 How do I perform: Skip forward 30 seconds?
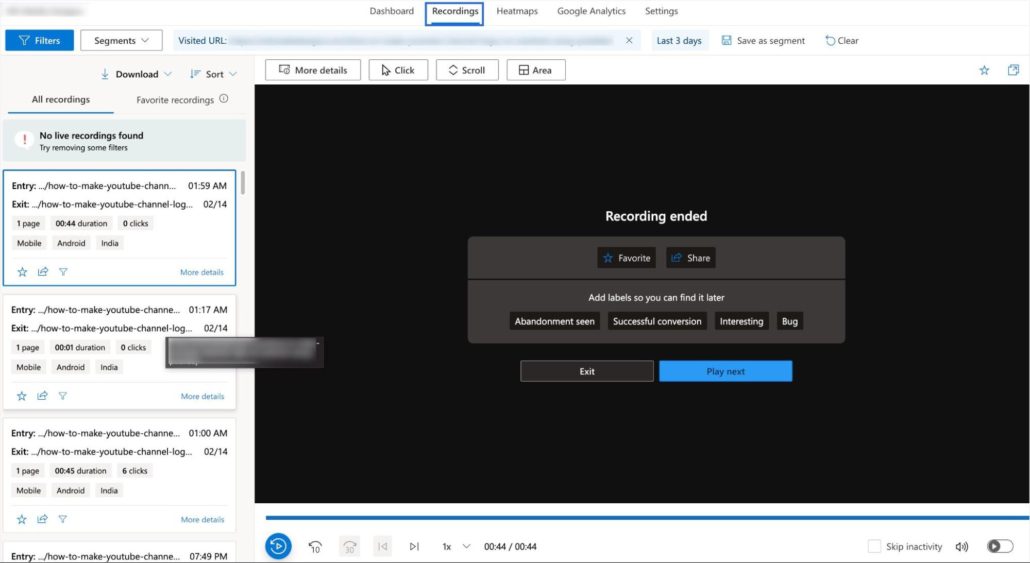click(349, 546)
